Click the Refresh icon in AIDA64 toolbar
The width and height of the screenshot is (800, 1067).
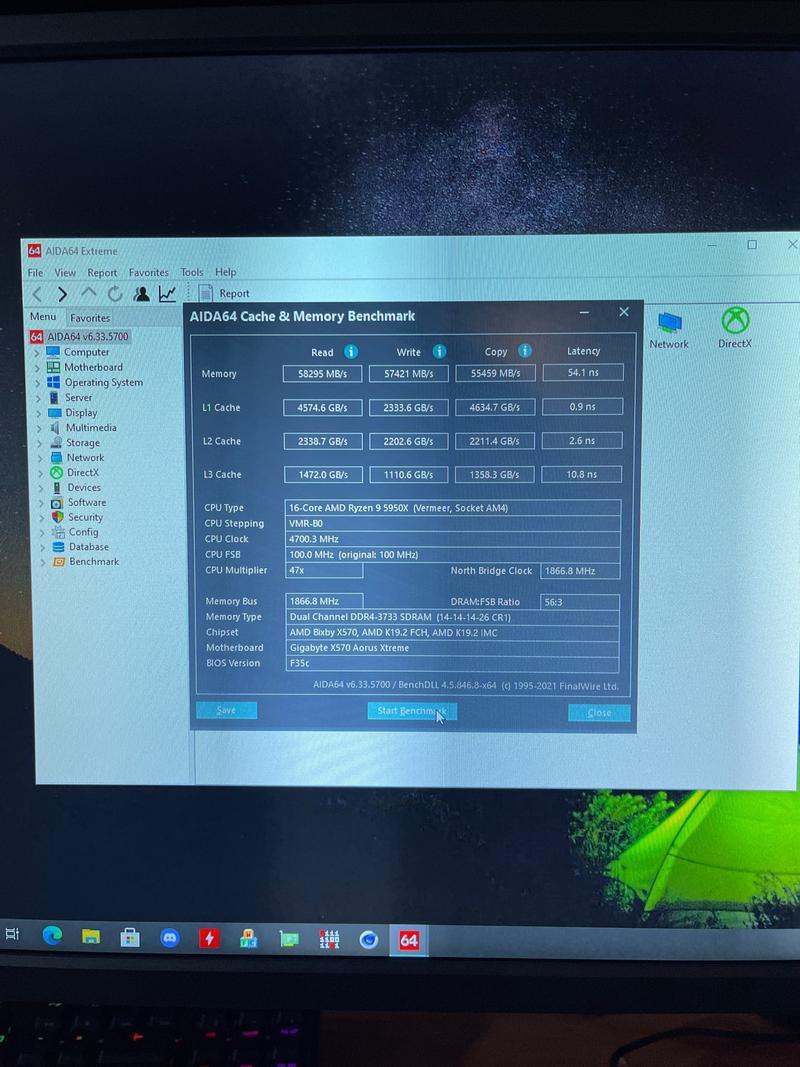tap(115, 294)
